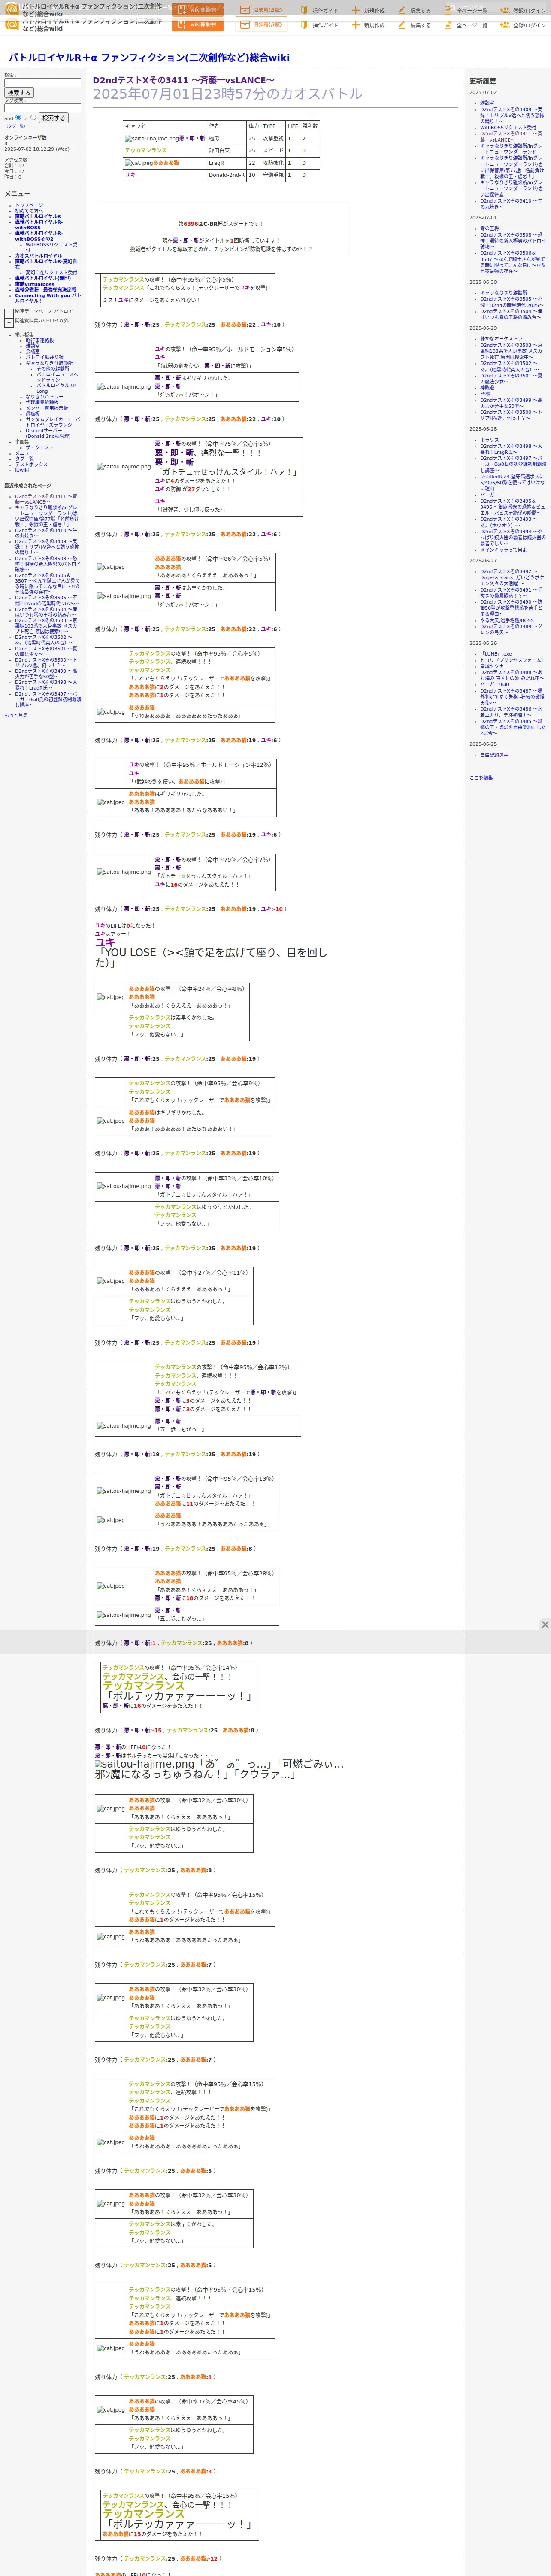Open 変幻自在リクエスト受付 in the menu

pyautogui.click(x=51, y=272)
